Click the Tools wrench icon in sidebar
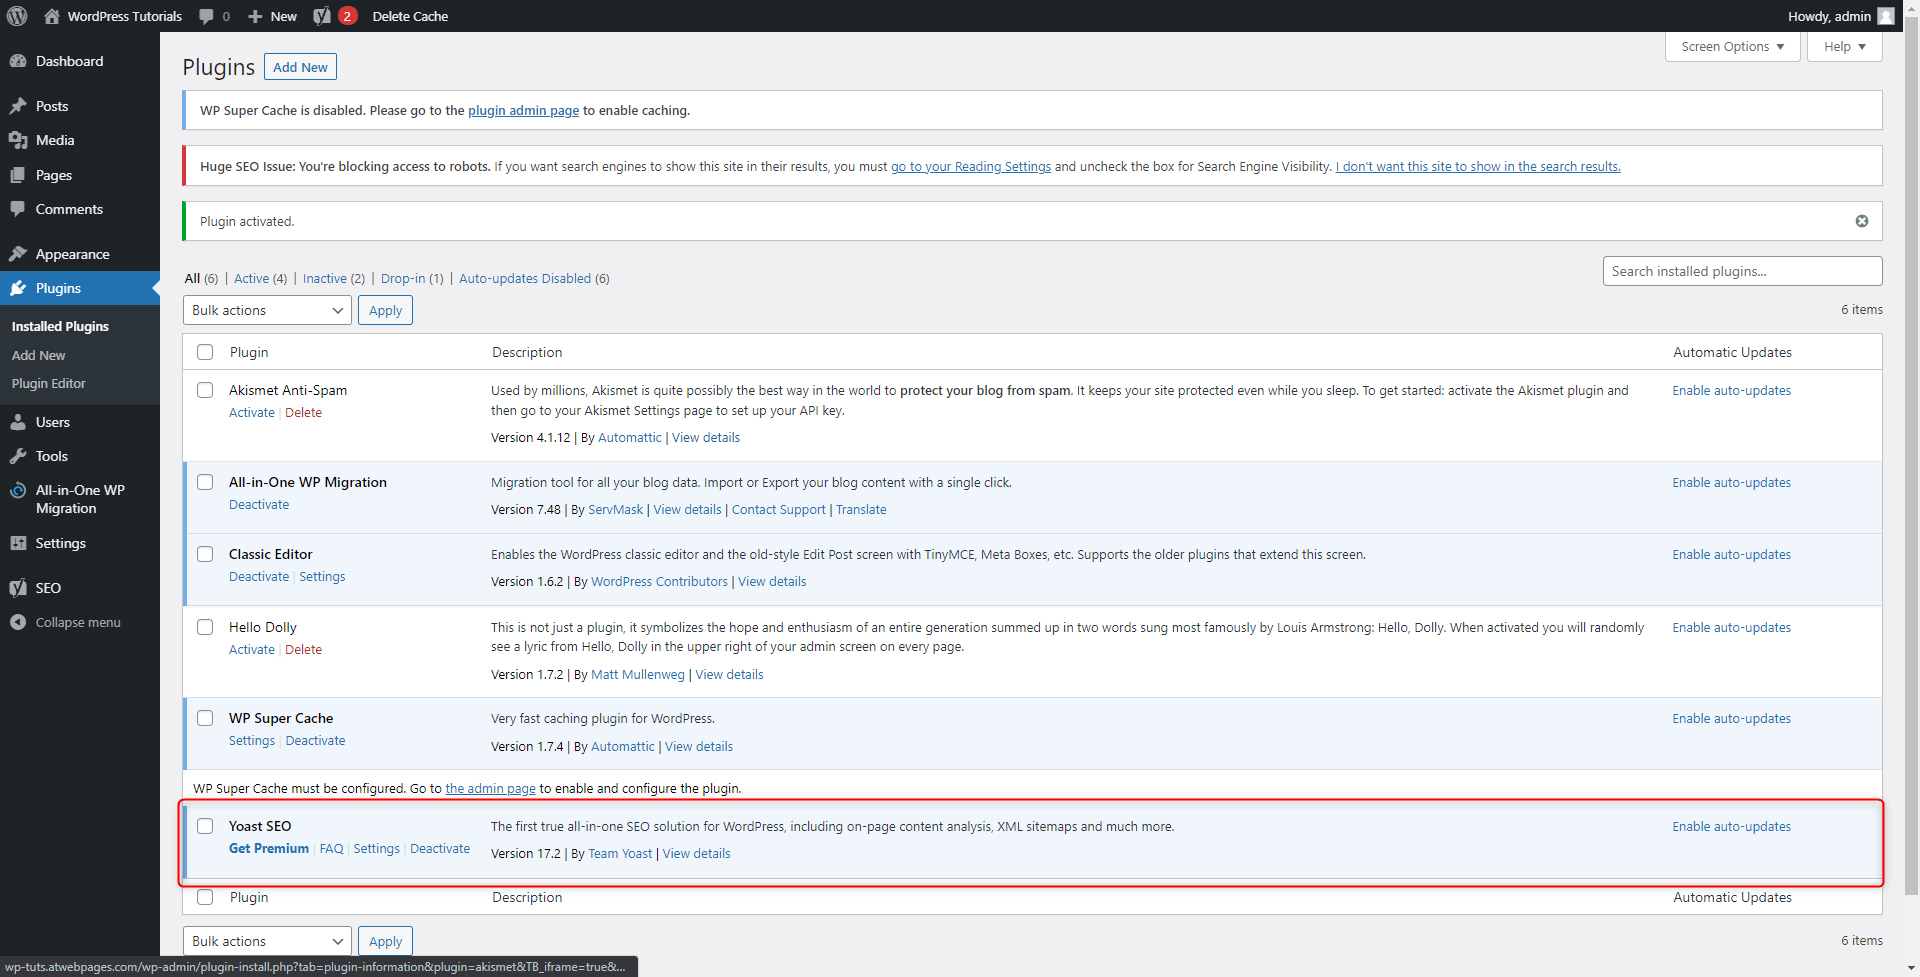Image resolution: width=1920 pixels, height=977 pixels. (x=18, y=456)
